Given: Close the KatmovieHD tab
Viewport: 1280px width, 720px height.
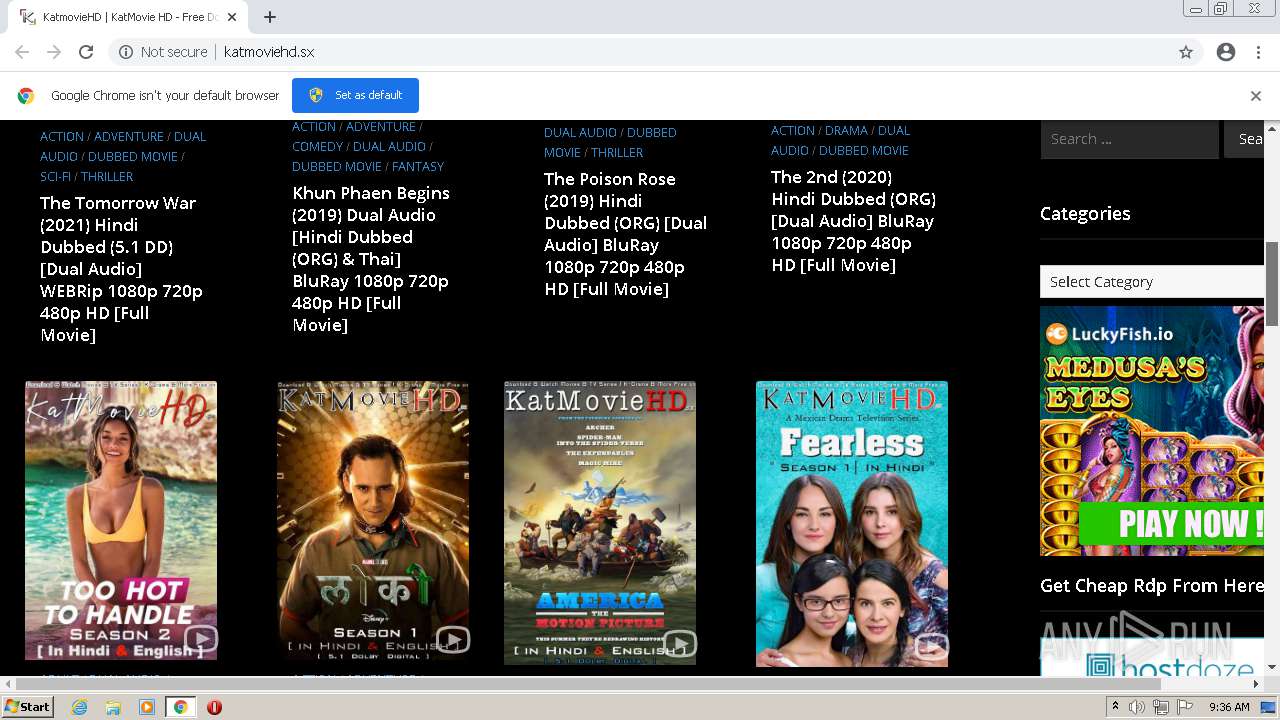Looking at the screenshot, I should tap(232, 17).
